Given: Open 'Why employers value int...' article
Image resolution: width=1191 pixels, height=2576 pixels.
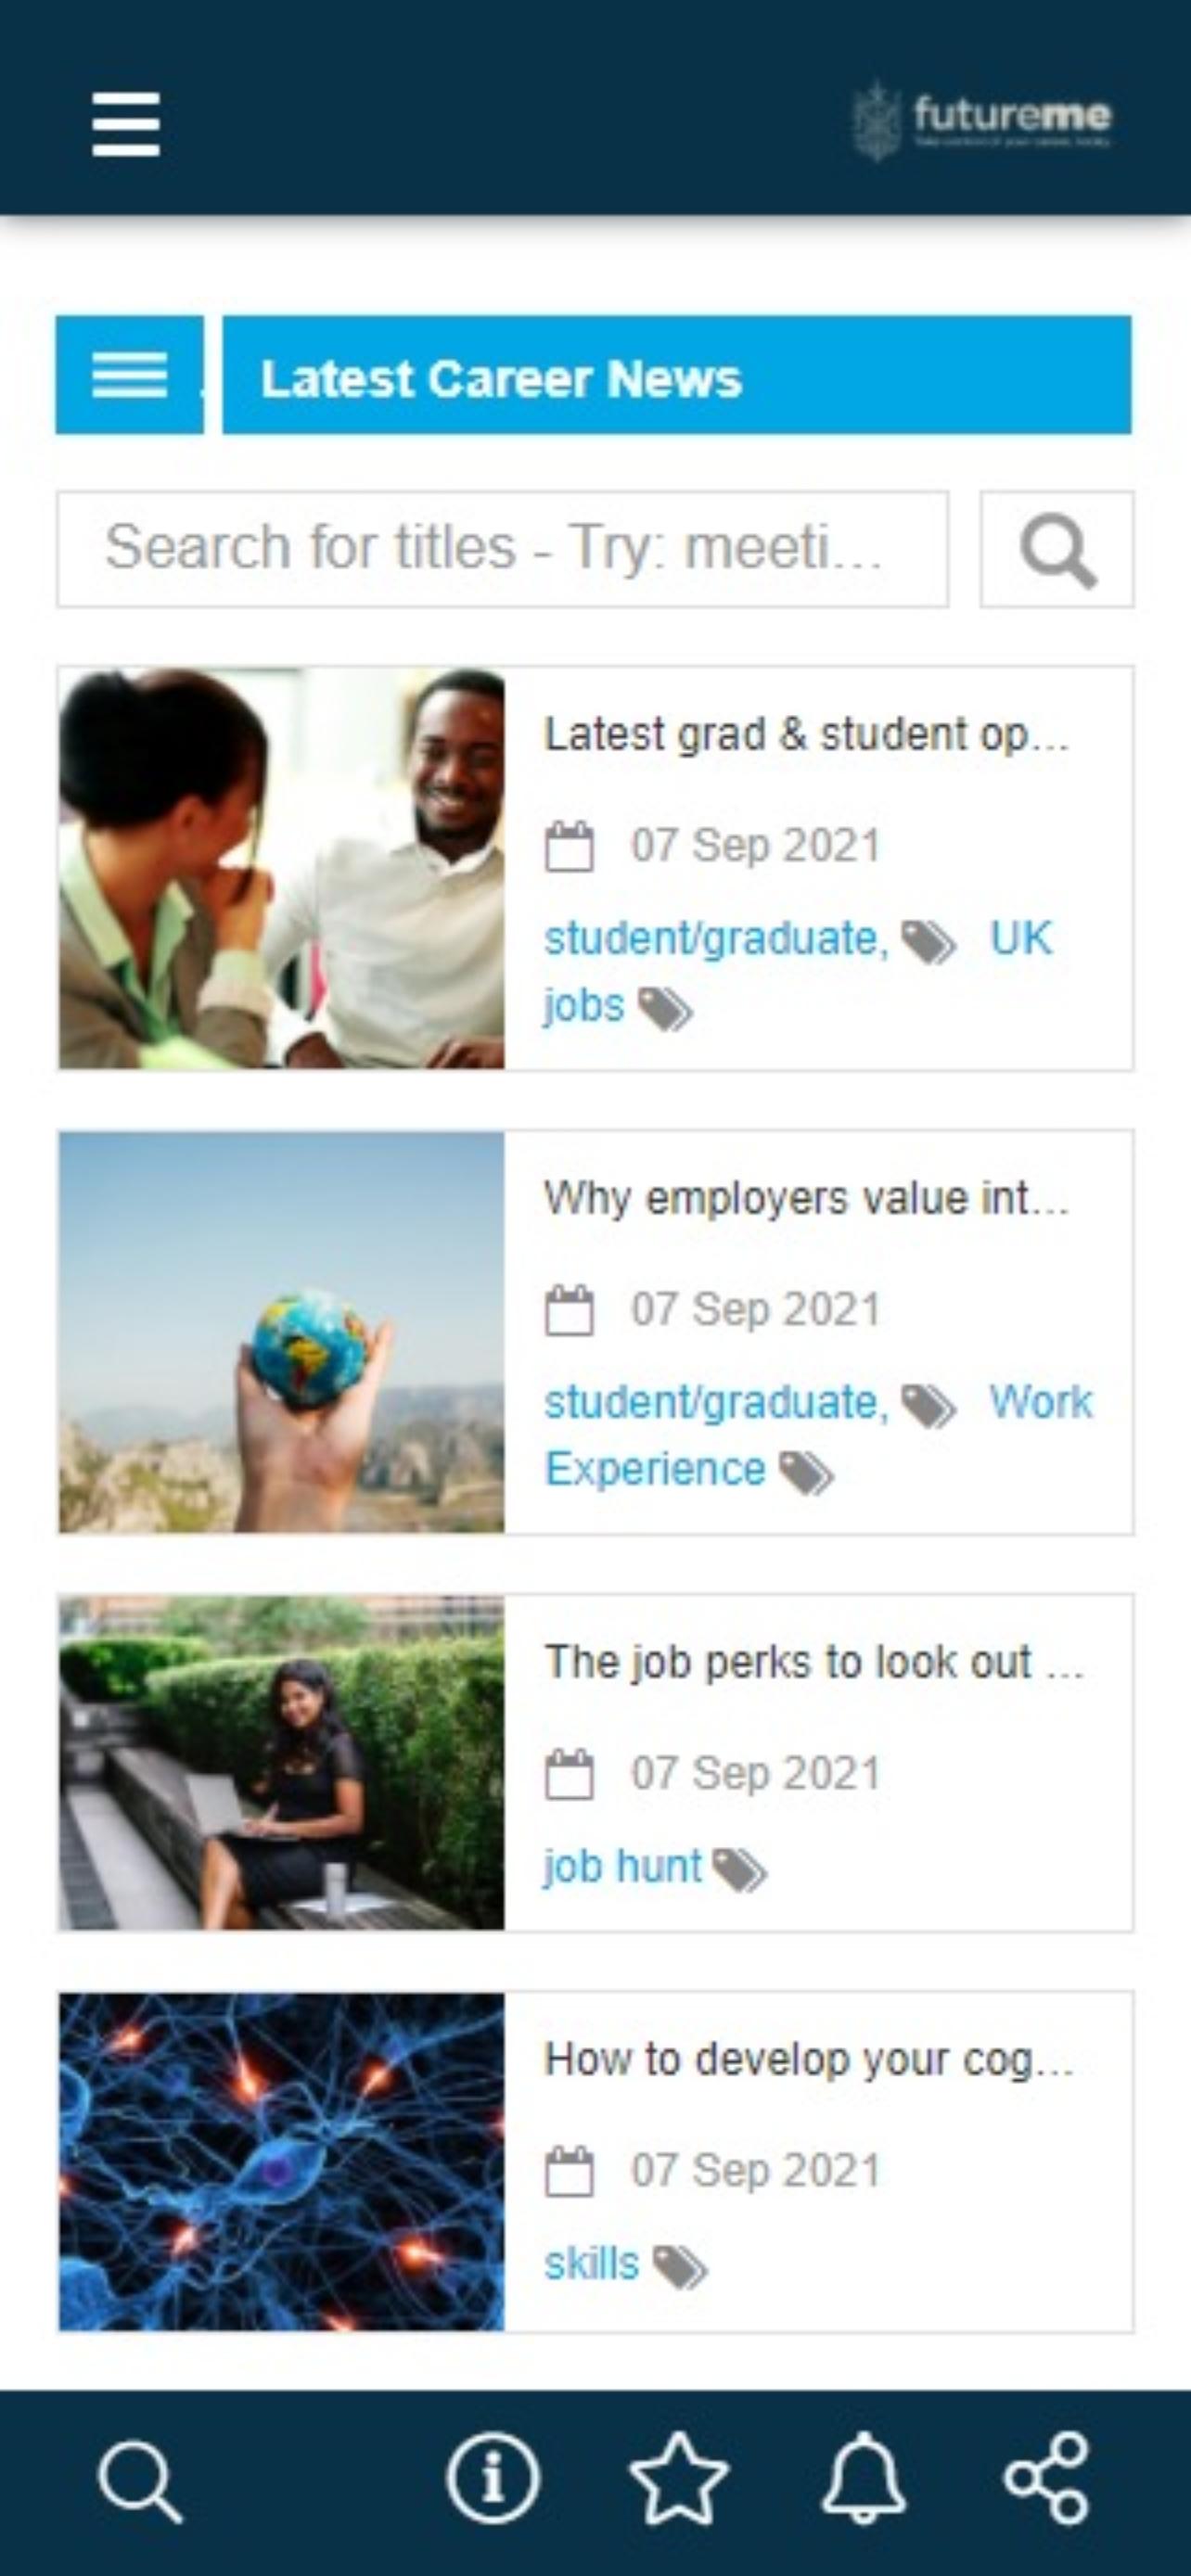Looking at the screenshot, I should pos(806,1198).
